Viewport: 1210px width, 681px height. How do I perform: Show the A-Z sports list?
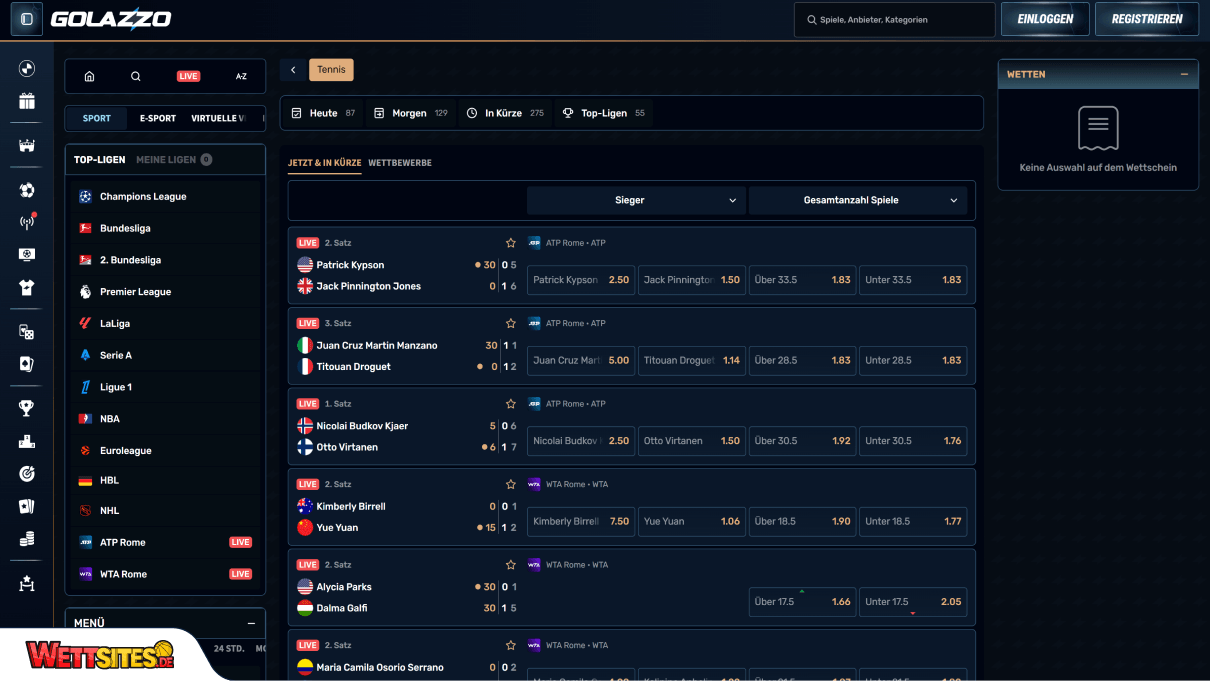tap(241, 76)
